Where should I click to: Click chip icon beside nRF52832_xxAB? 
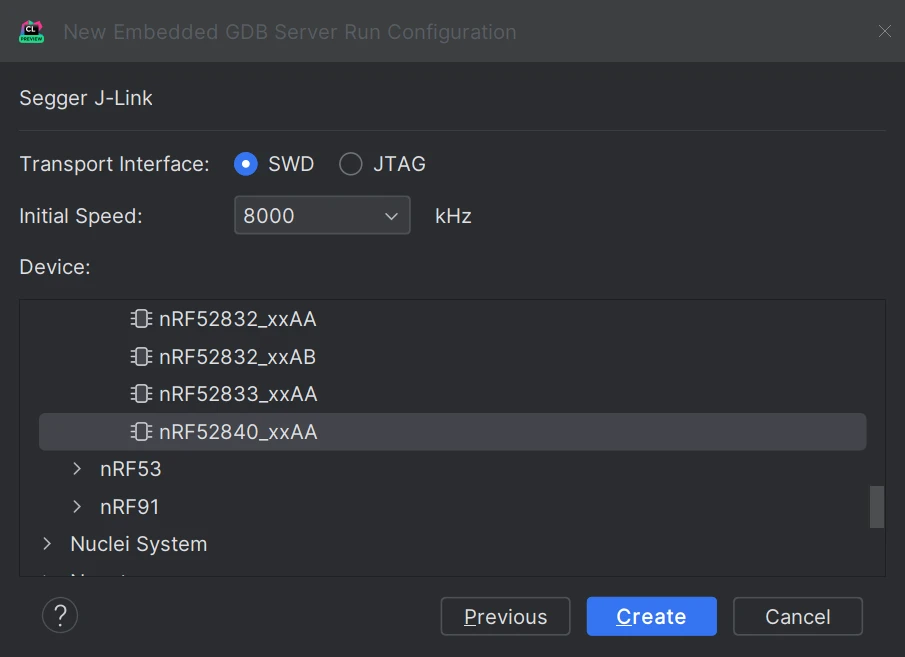pos(142,357)
